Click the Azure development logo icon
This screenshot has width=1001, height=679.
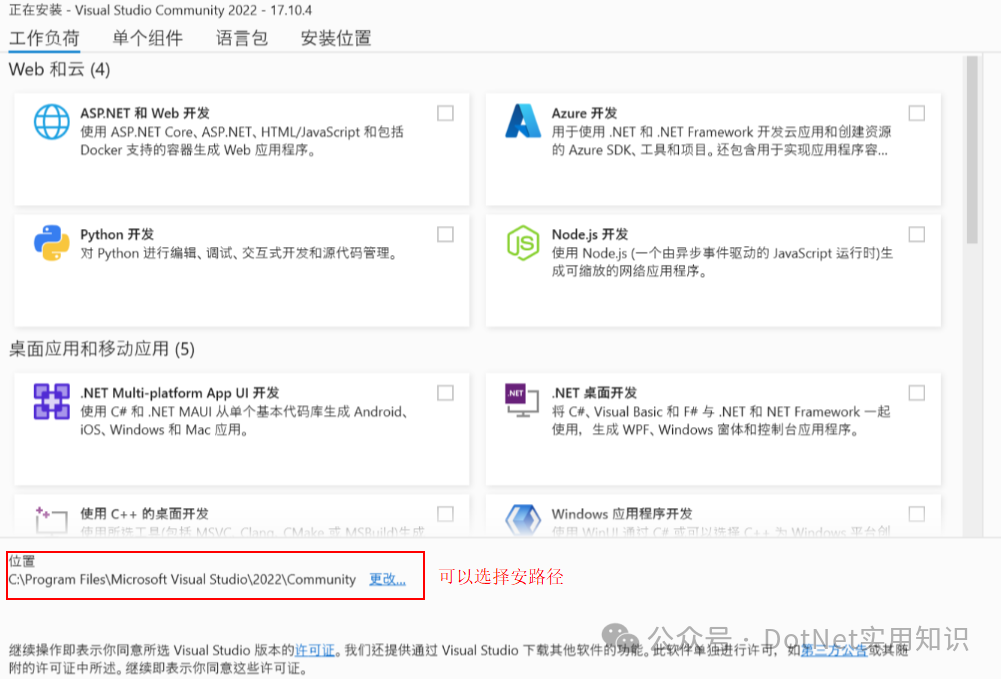click(523, 121)
